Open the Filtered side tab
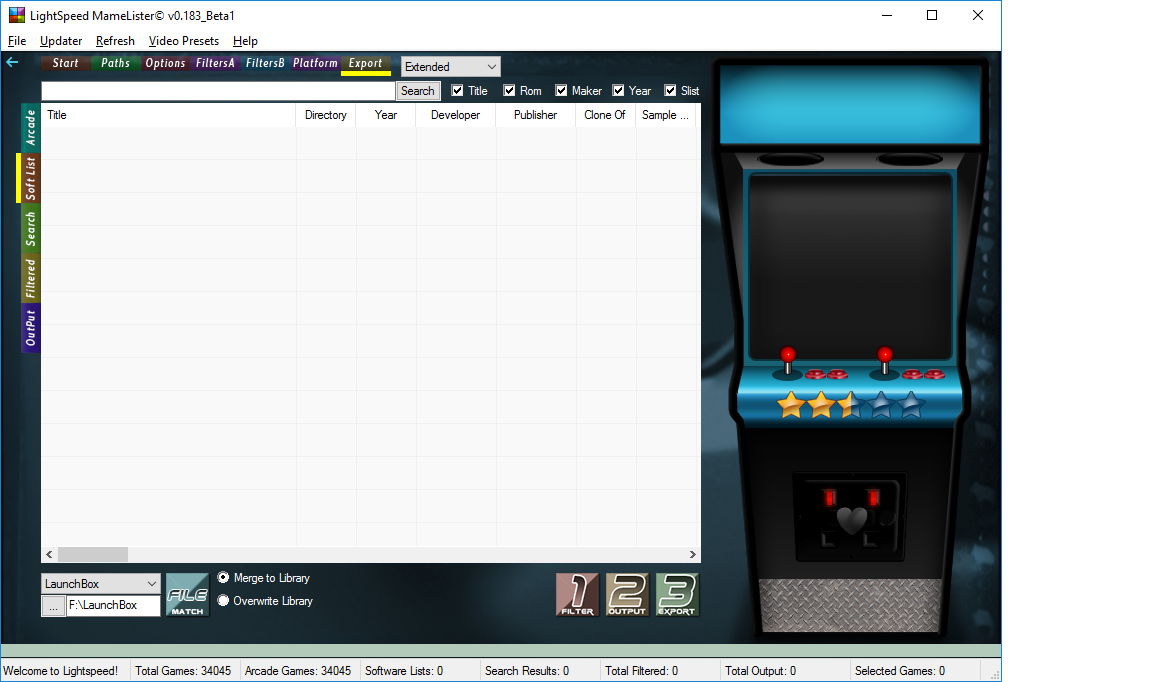 [31, 278]
